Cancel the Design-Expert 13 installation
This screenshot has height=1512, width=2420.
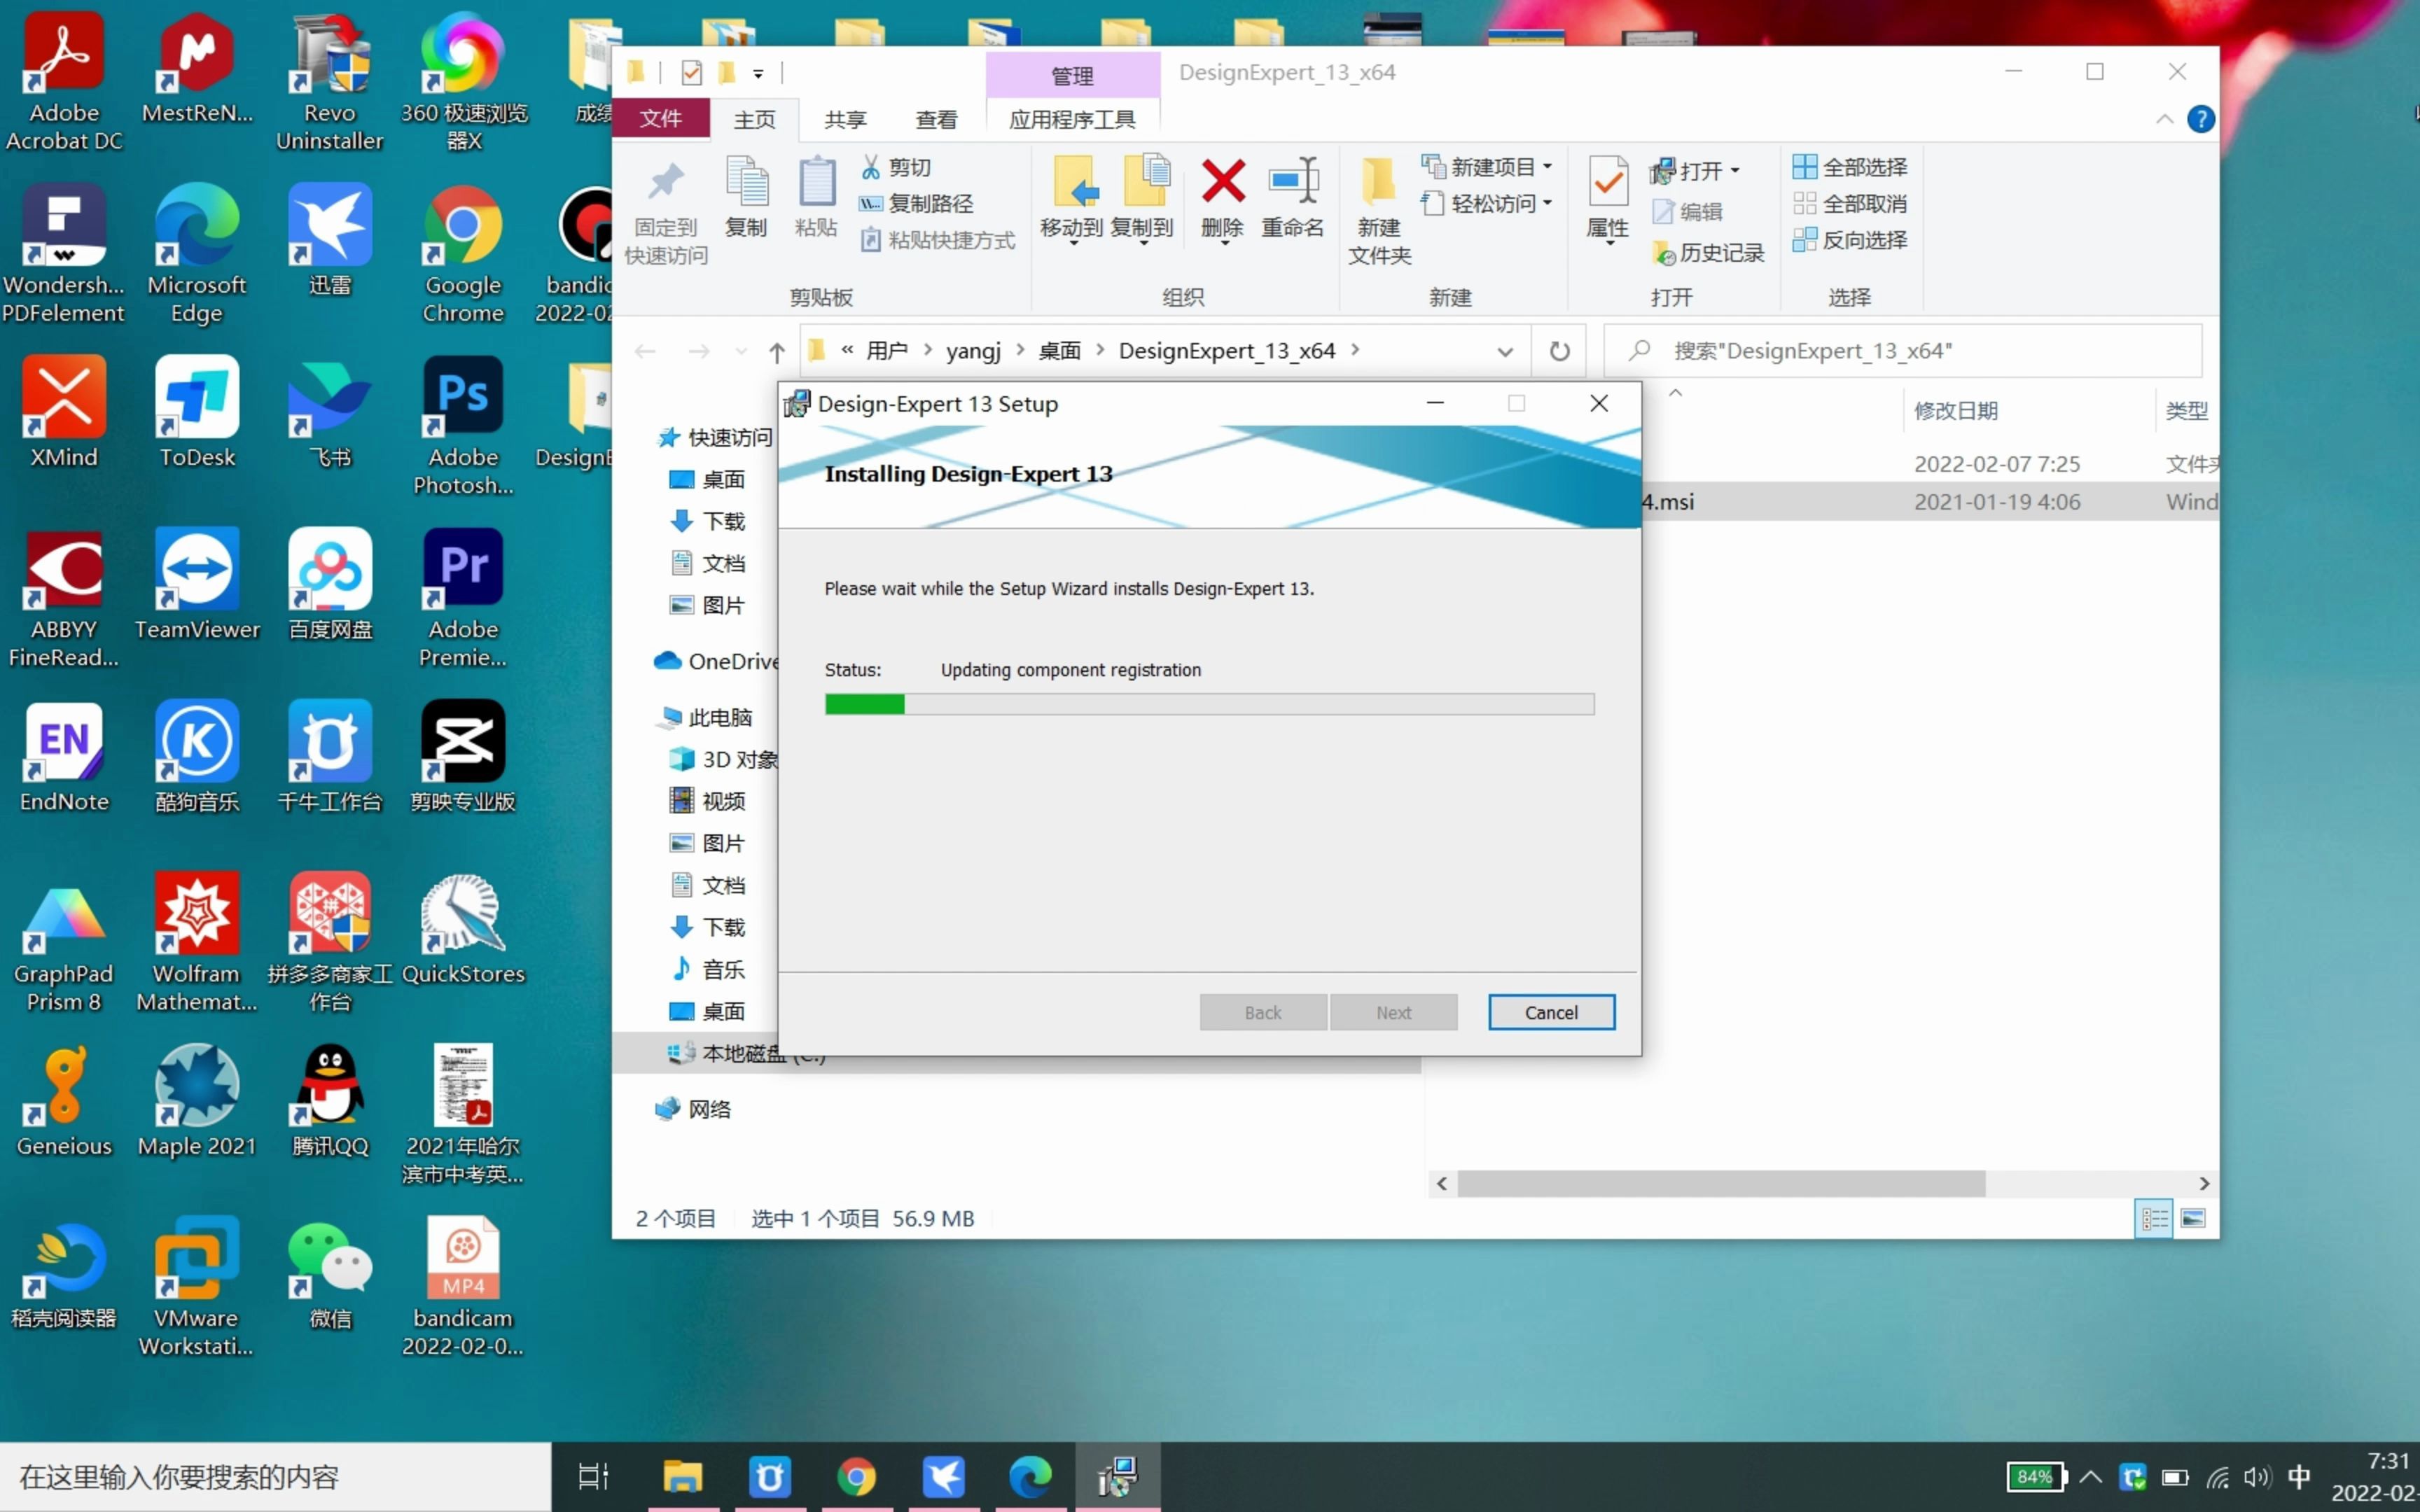(1550, 1012)
